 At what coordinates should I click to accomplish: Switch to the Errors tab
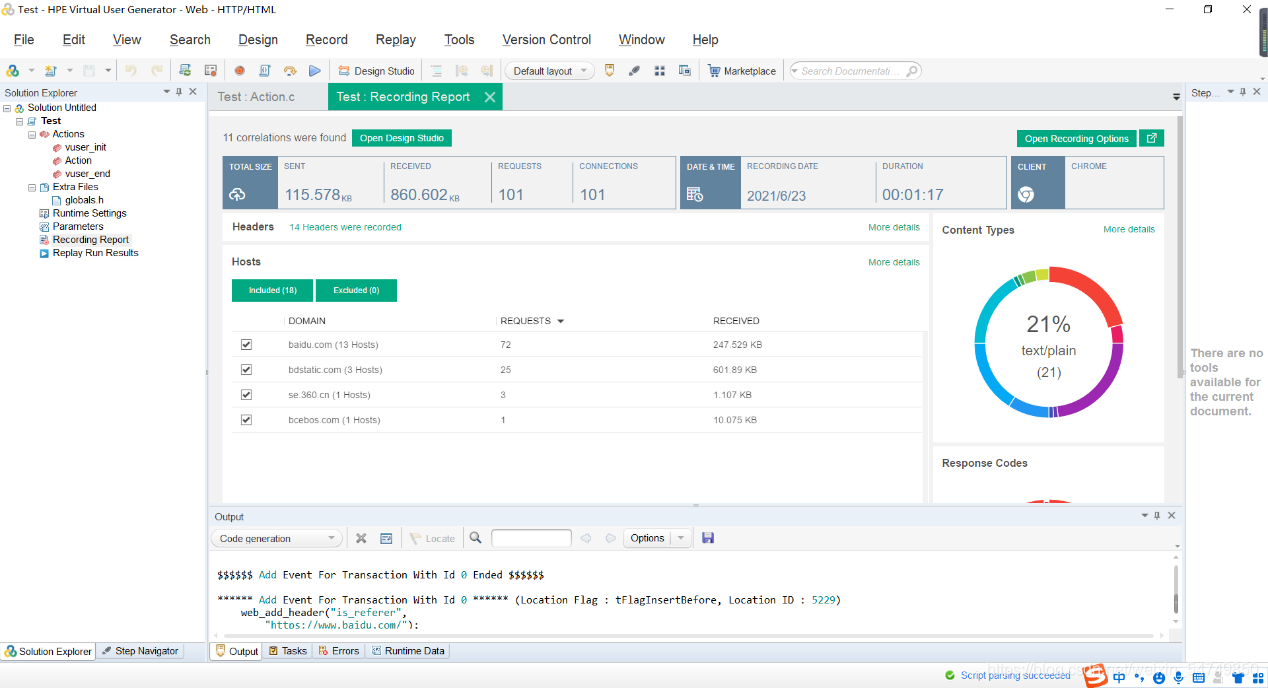click(338, 651)
